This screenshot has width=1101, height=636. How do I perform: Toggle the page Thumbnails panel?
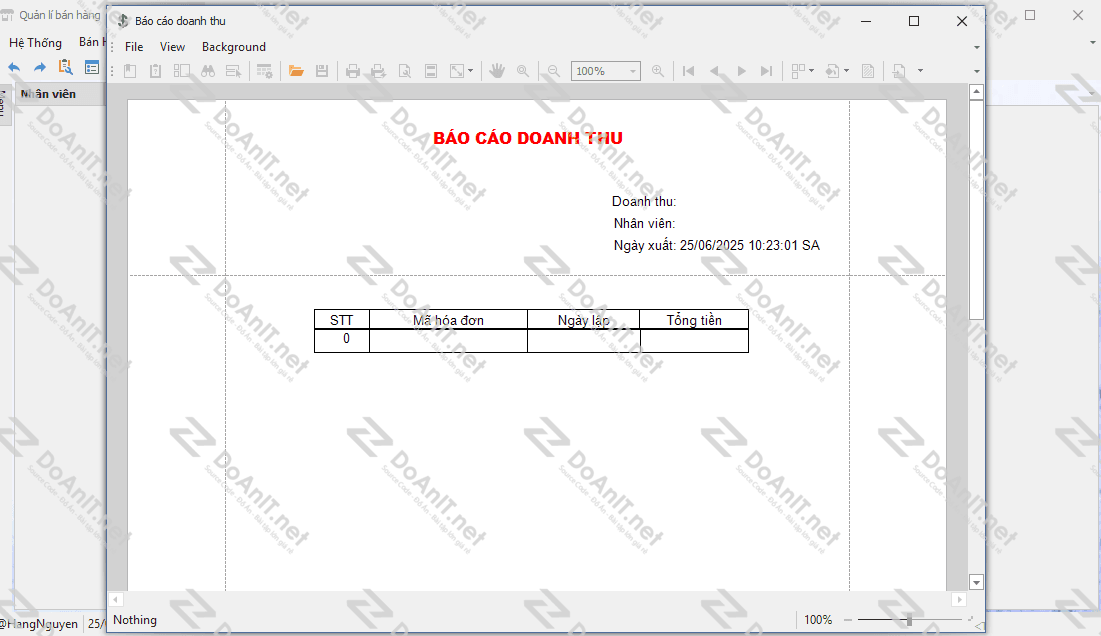pyautogui.click(x=182, y=71)
